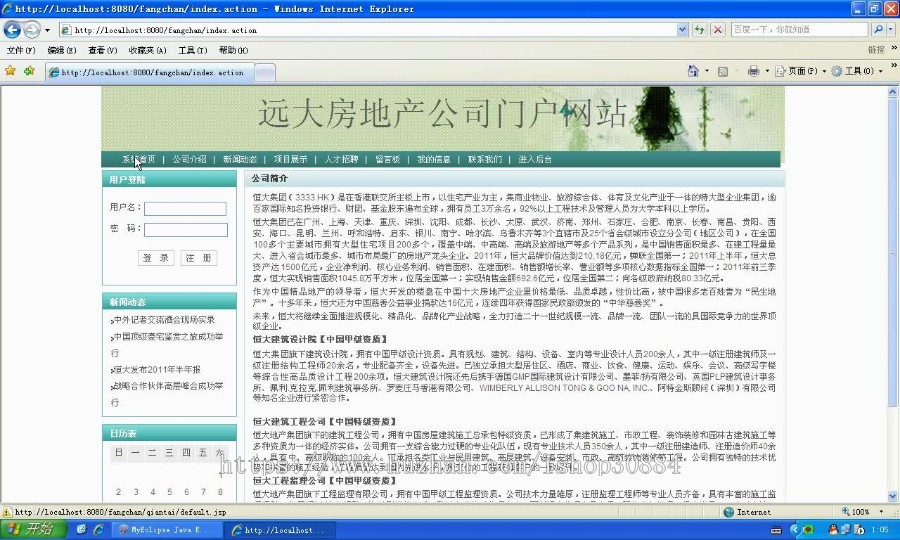900x540 pixels.
Task: Click the status bar warning icon
Action: [x=7, y=512]
